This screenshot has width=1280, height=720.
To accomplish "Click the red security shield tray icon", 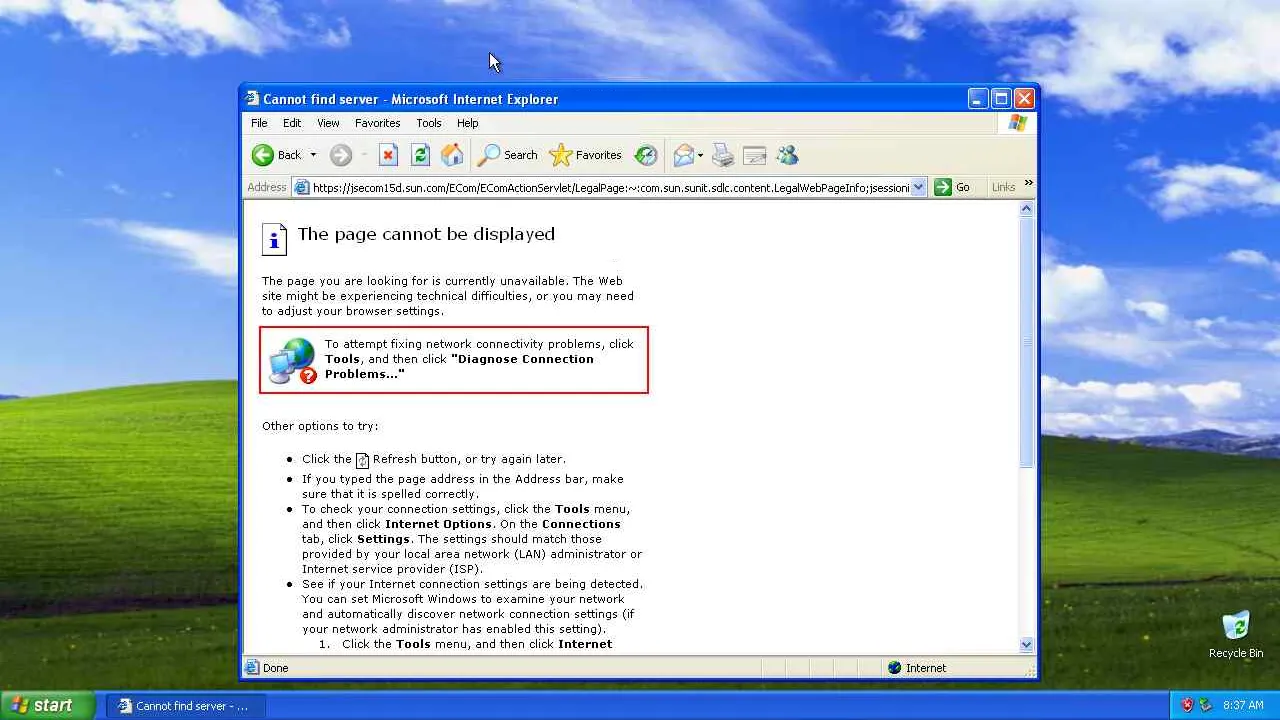I will pos(1187,705).
